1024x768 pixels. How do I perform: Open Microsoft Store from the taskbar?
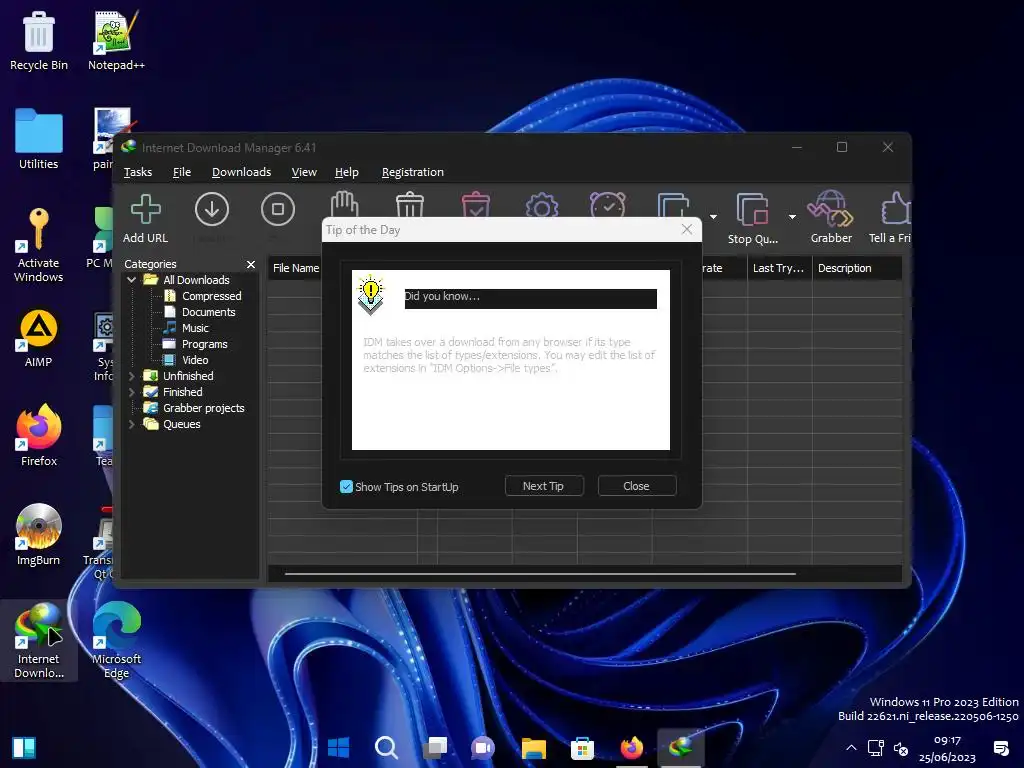(x=582, y=747)
